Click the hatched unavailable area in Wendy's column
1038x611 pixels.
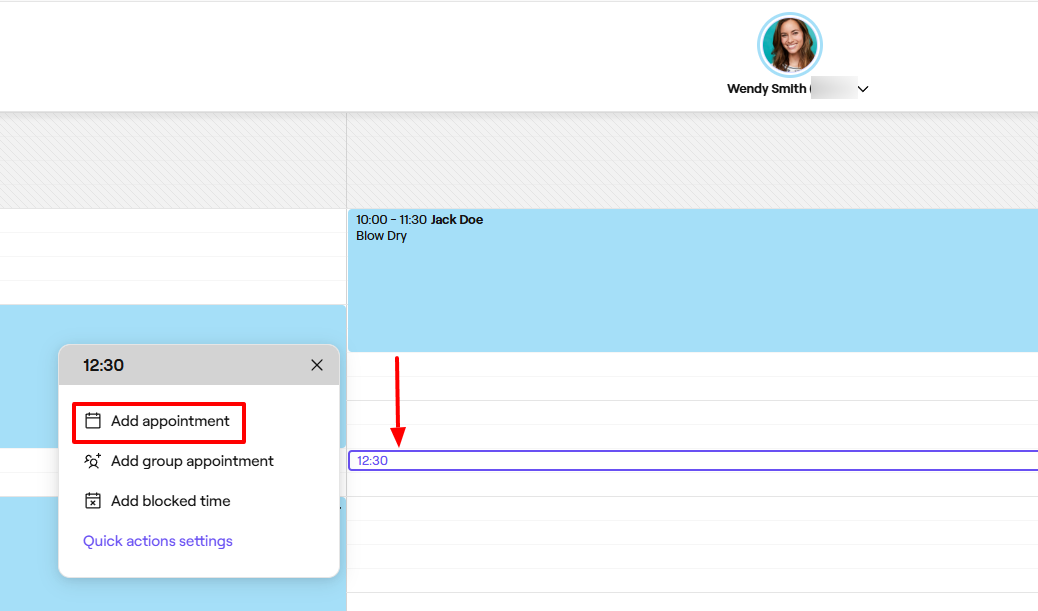(690, 160)
